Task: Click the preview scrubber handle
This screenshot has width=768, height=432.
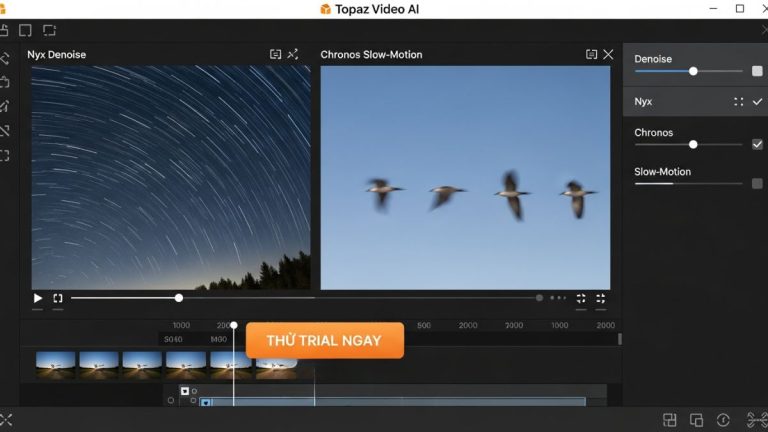Action: pos(179,298)
